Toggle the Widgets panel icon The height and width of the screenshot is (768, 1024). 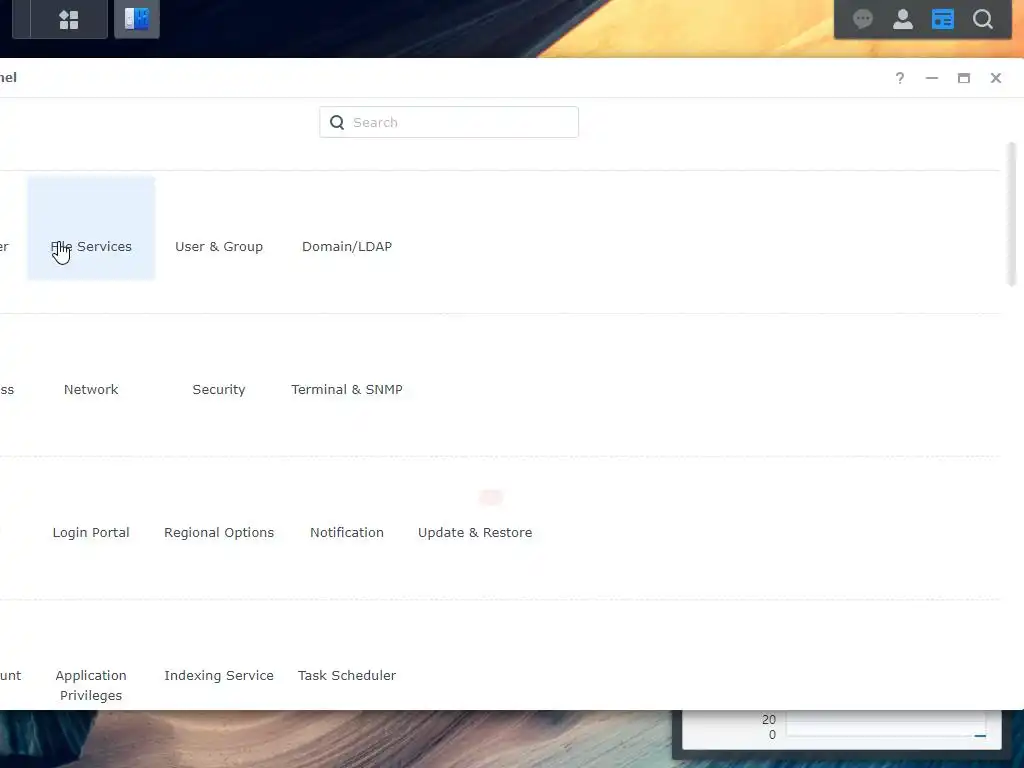tap(942, 19)
